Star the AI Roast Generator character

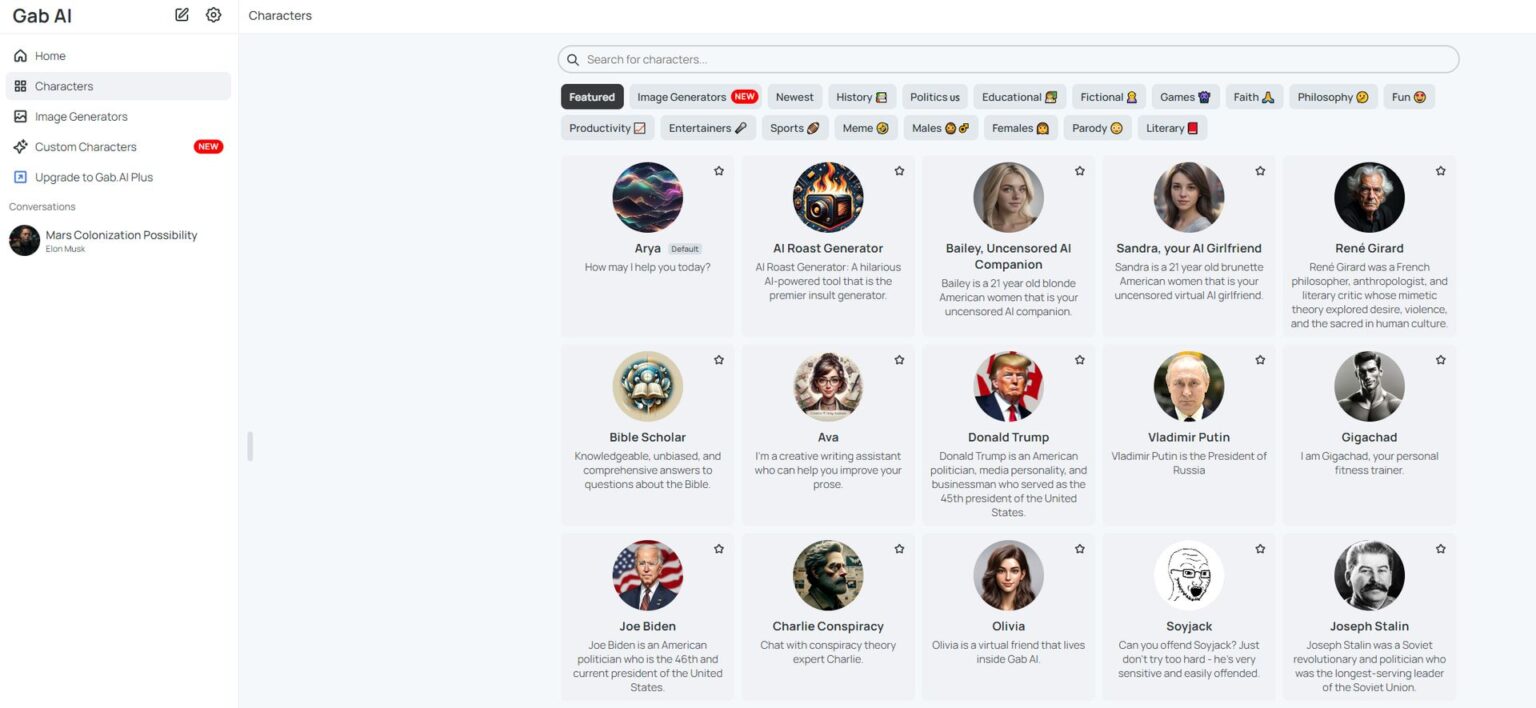coord(899,170)
